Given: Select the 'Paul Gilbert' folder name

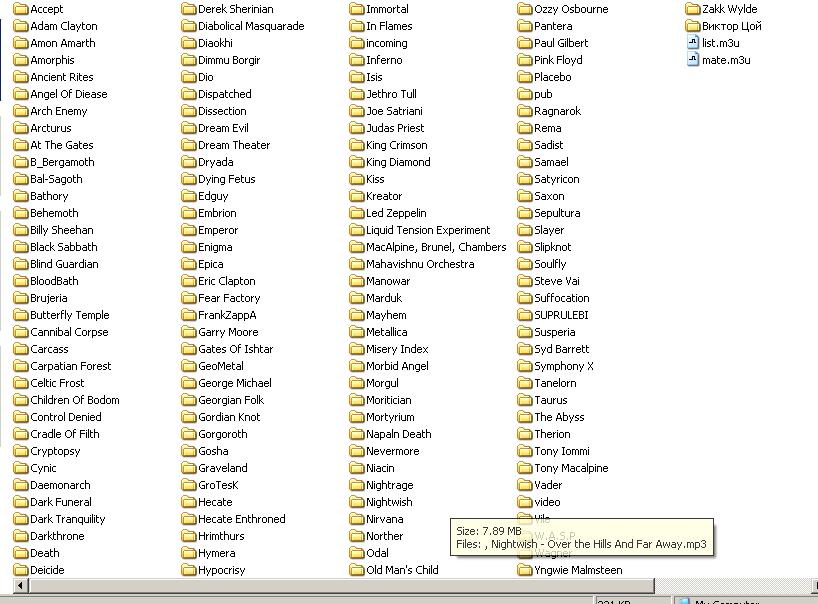Looking at the screenshot, I should [x=561, y=43].
